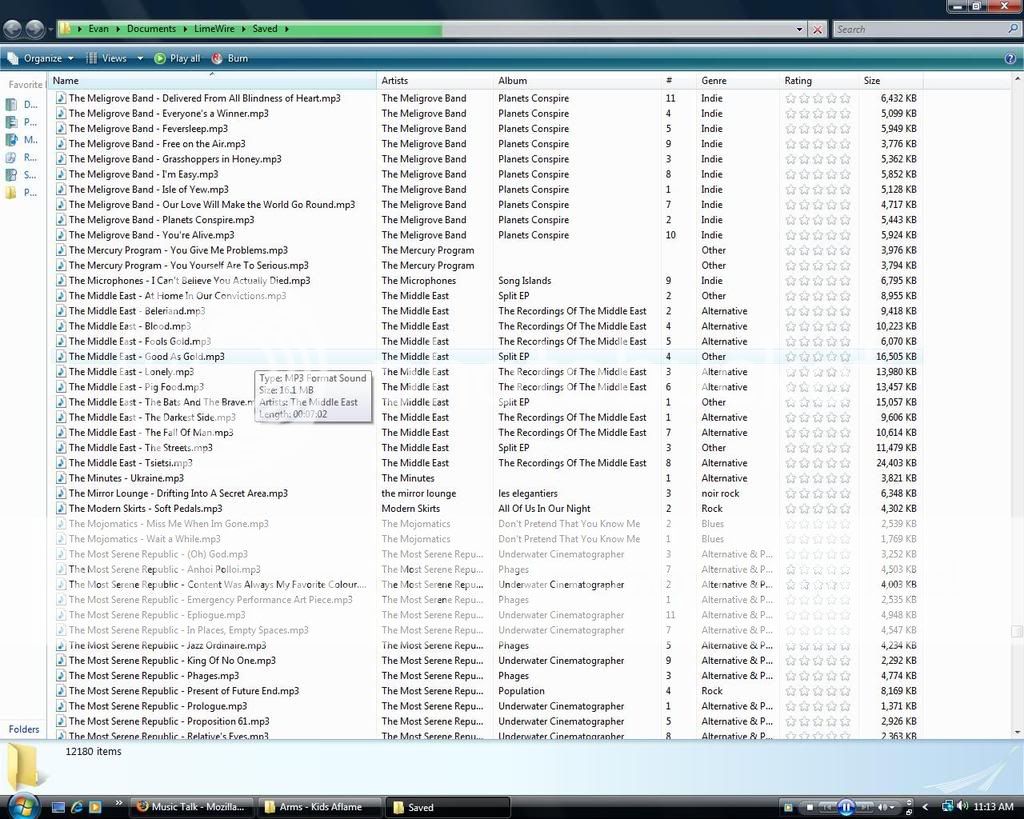Viewport: 1024px width, 819px height.
Task: Select the mp3 icon of Soft Pedals.mp3
Action: coord(61,508)
